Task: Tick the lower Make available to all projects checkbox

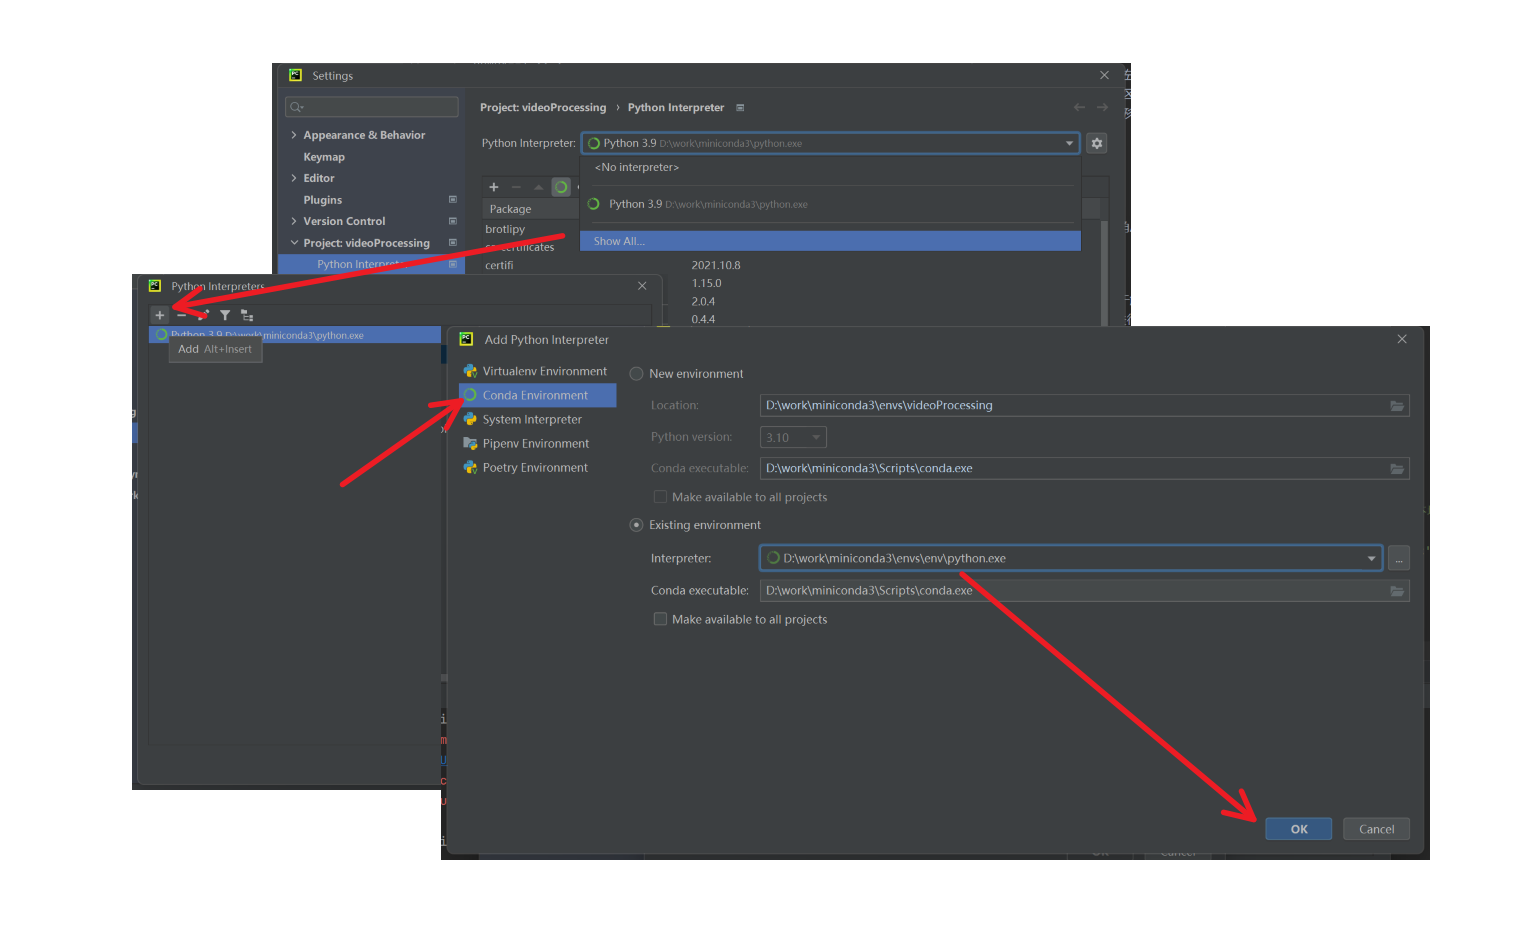Action: pos(660,619)
